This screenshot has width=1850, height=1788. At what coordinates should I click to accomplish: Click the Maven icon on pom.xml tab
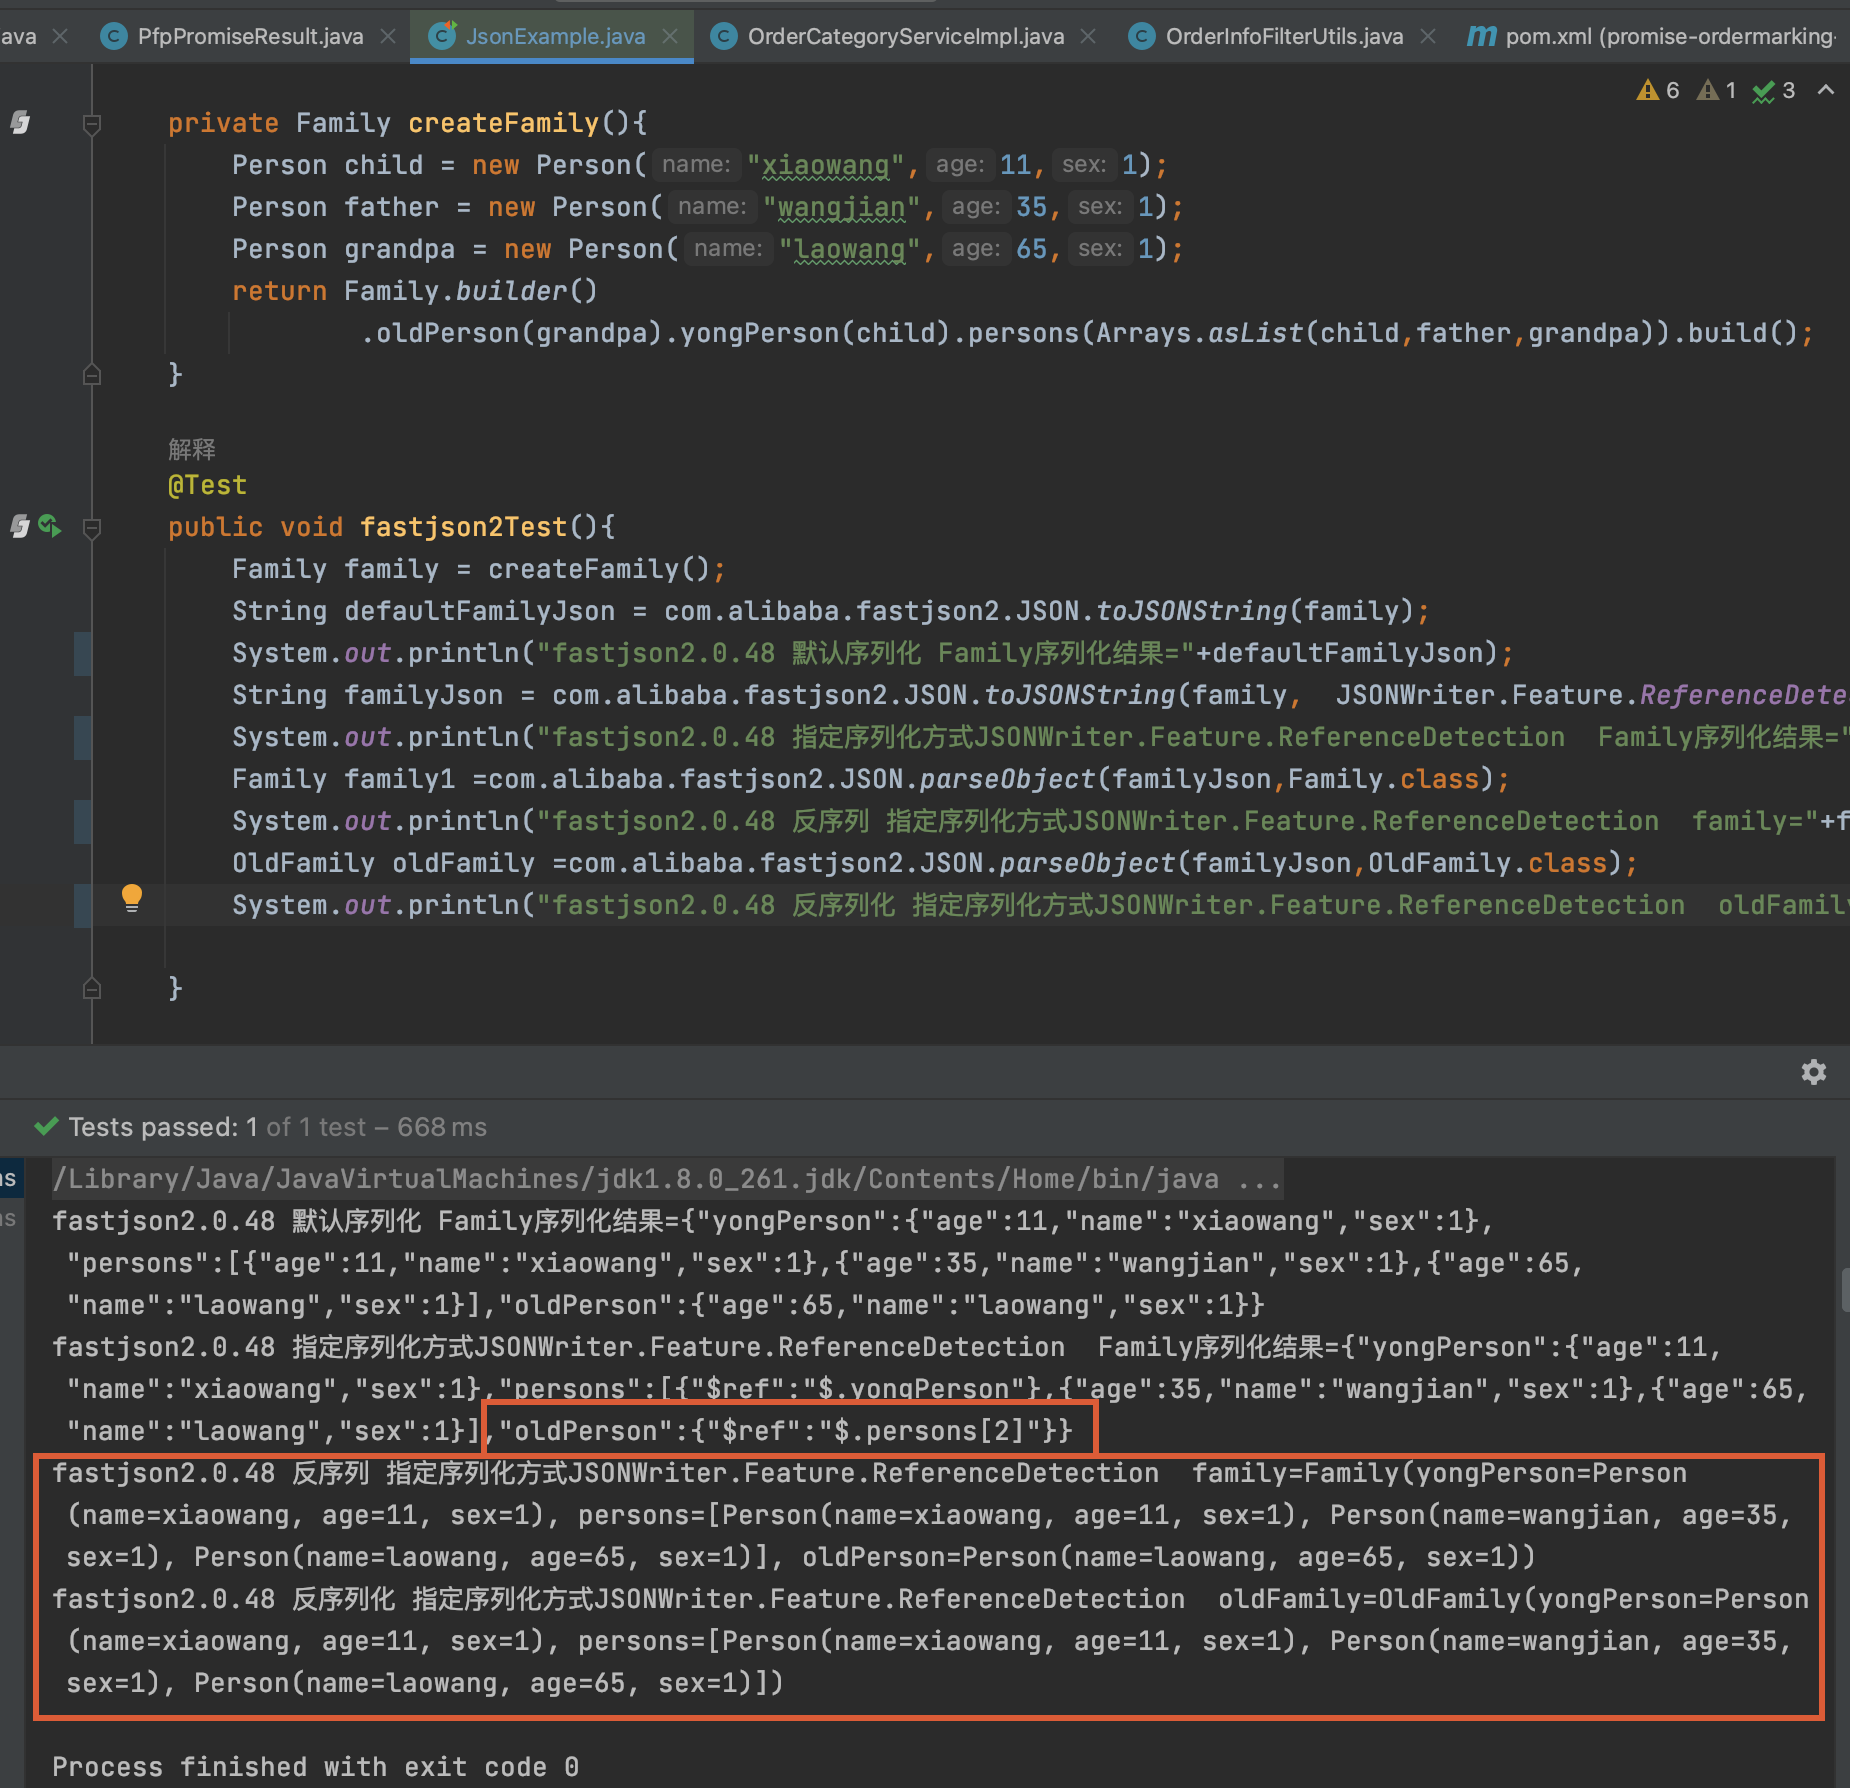tap(1482, 36)
